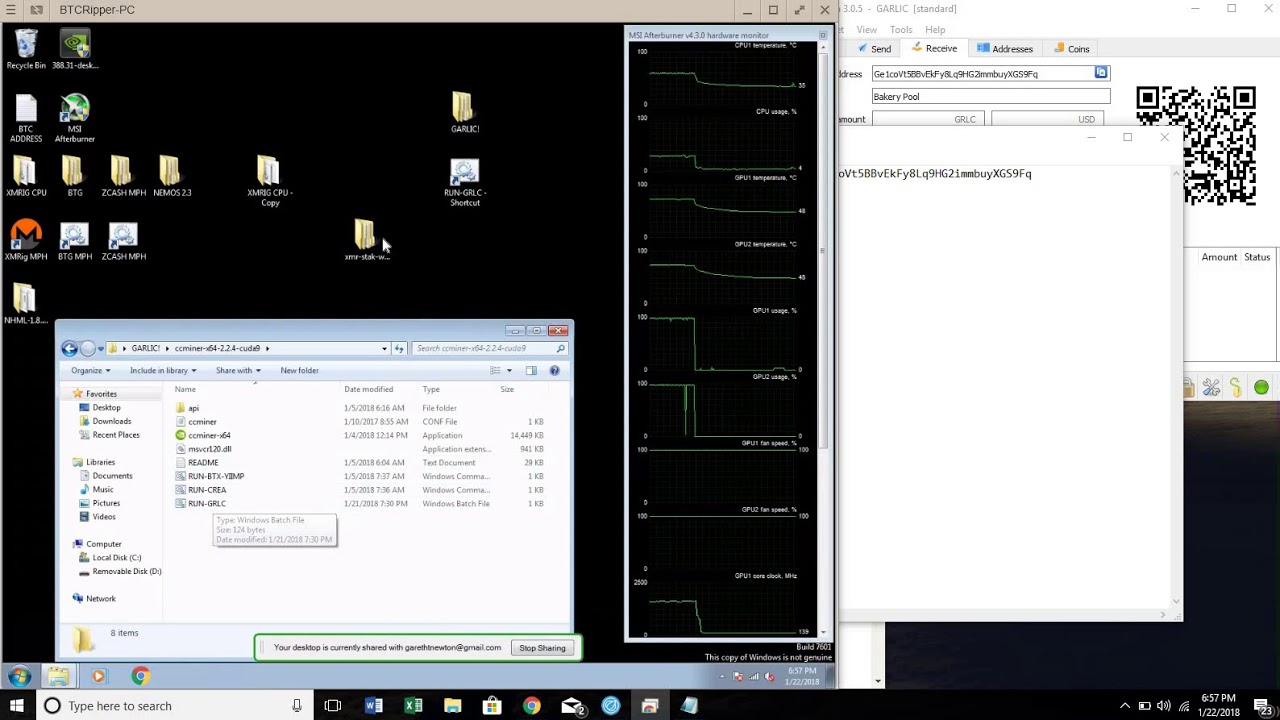The image size is (1280, 720).
Task: Select the README text document
Action: tap(203, 462)
